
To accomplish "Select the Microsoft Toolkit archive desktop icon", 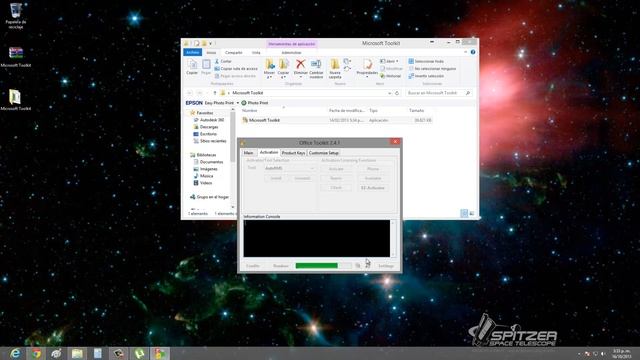I will (x=16, y=56).
